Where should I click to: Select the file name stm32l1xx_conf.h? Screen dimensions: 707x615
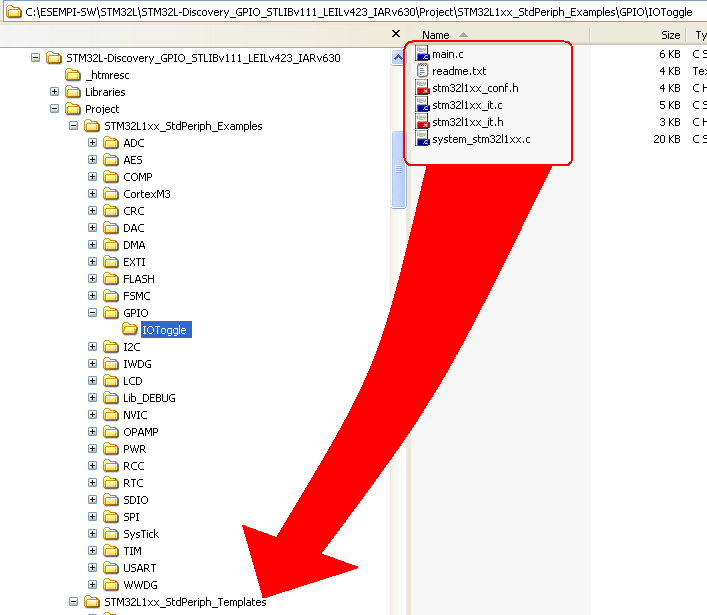(x=475, y=88)
